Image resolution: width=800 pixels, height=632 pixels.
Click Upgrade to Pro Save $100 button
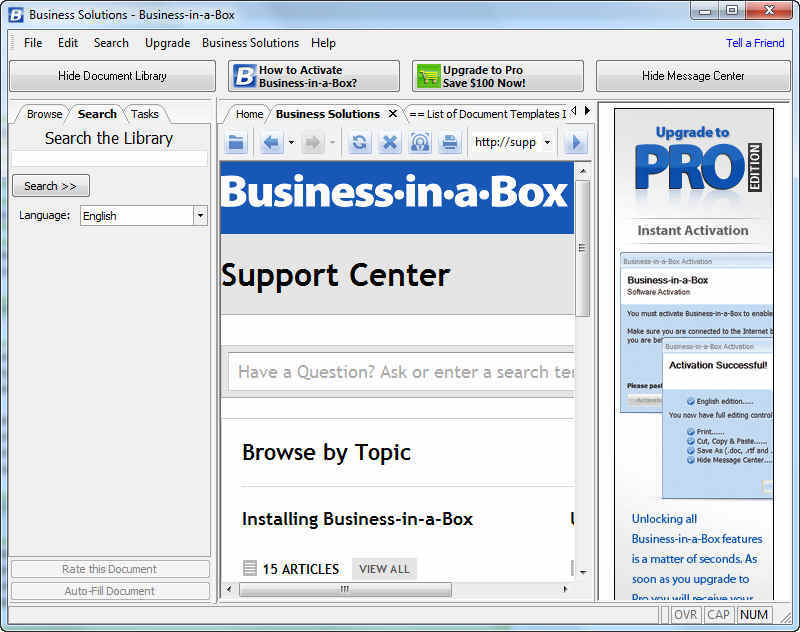click(498, 76)
